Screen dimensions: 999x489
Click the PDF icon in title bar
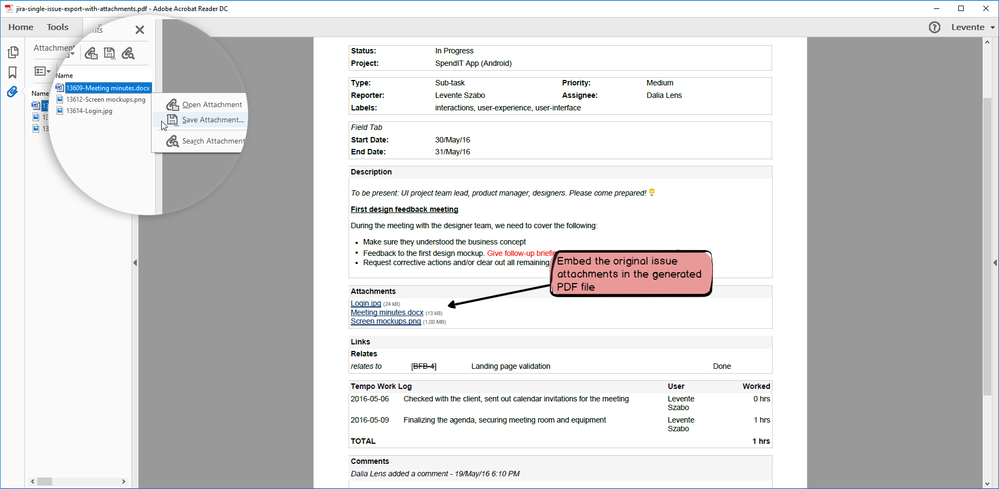(8, 8)
